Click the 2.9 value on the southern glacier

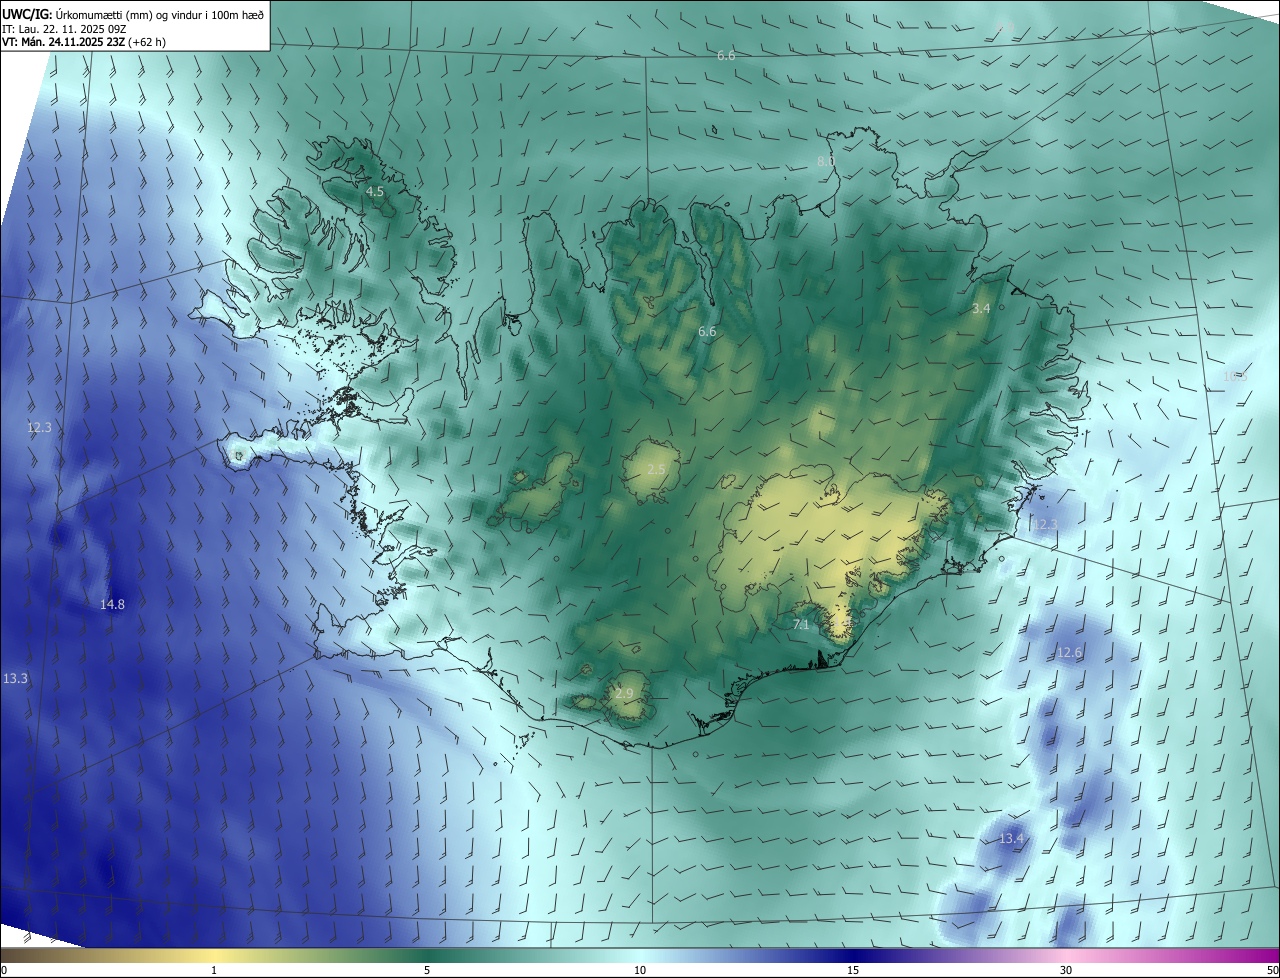point(624,694)
